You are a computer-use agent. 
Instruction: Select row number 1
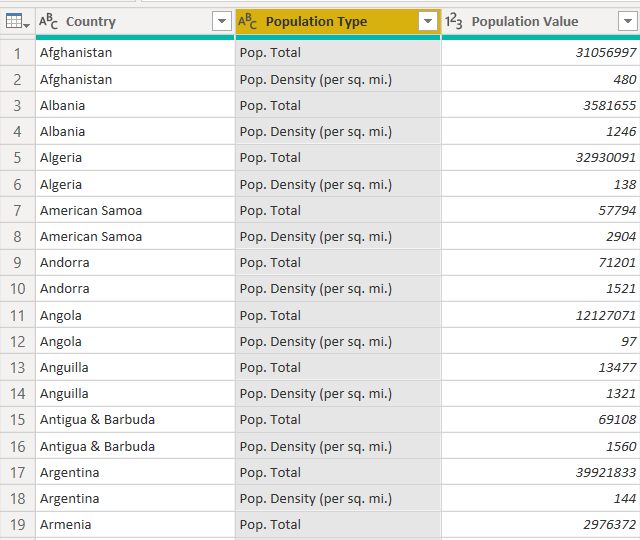[18, 53]
